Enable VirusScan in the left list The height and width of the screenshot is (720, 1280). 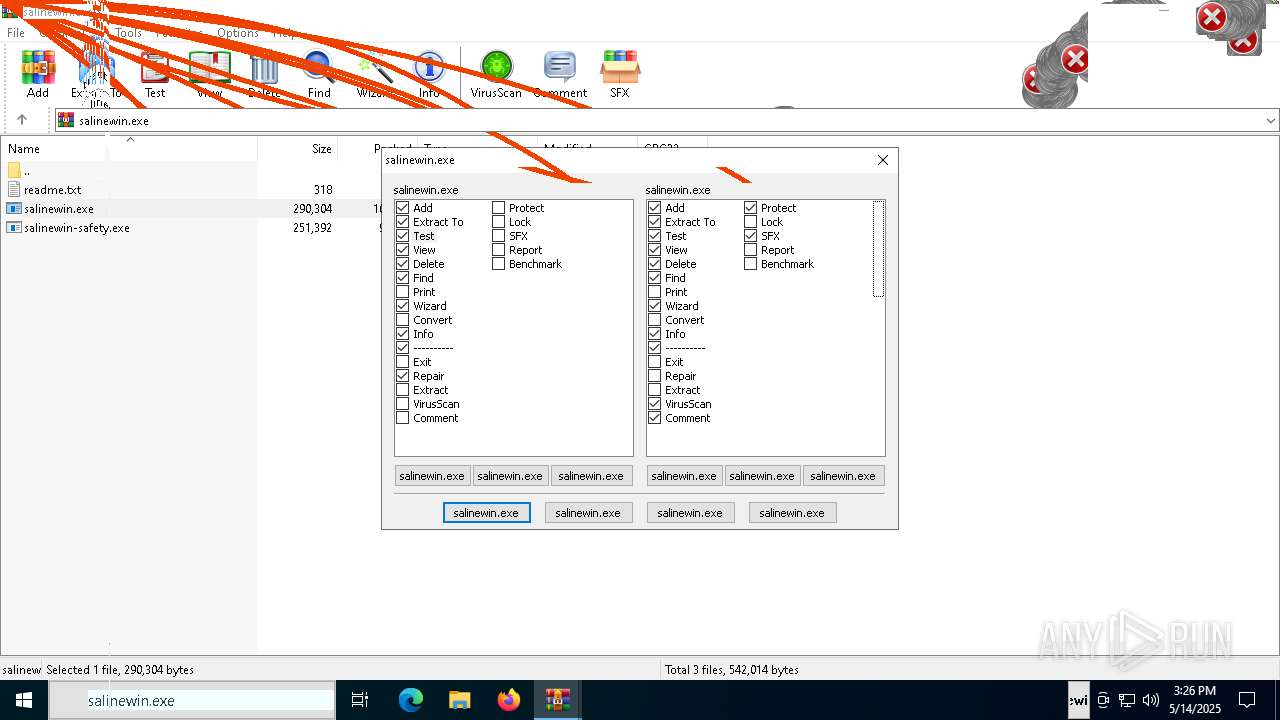pyautogui.click(x=403, y=404)
